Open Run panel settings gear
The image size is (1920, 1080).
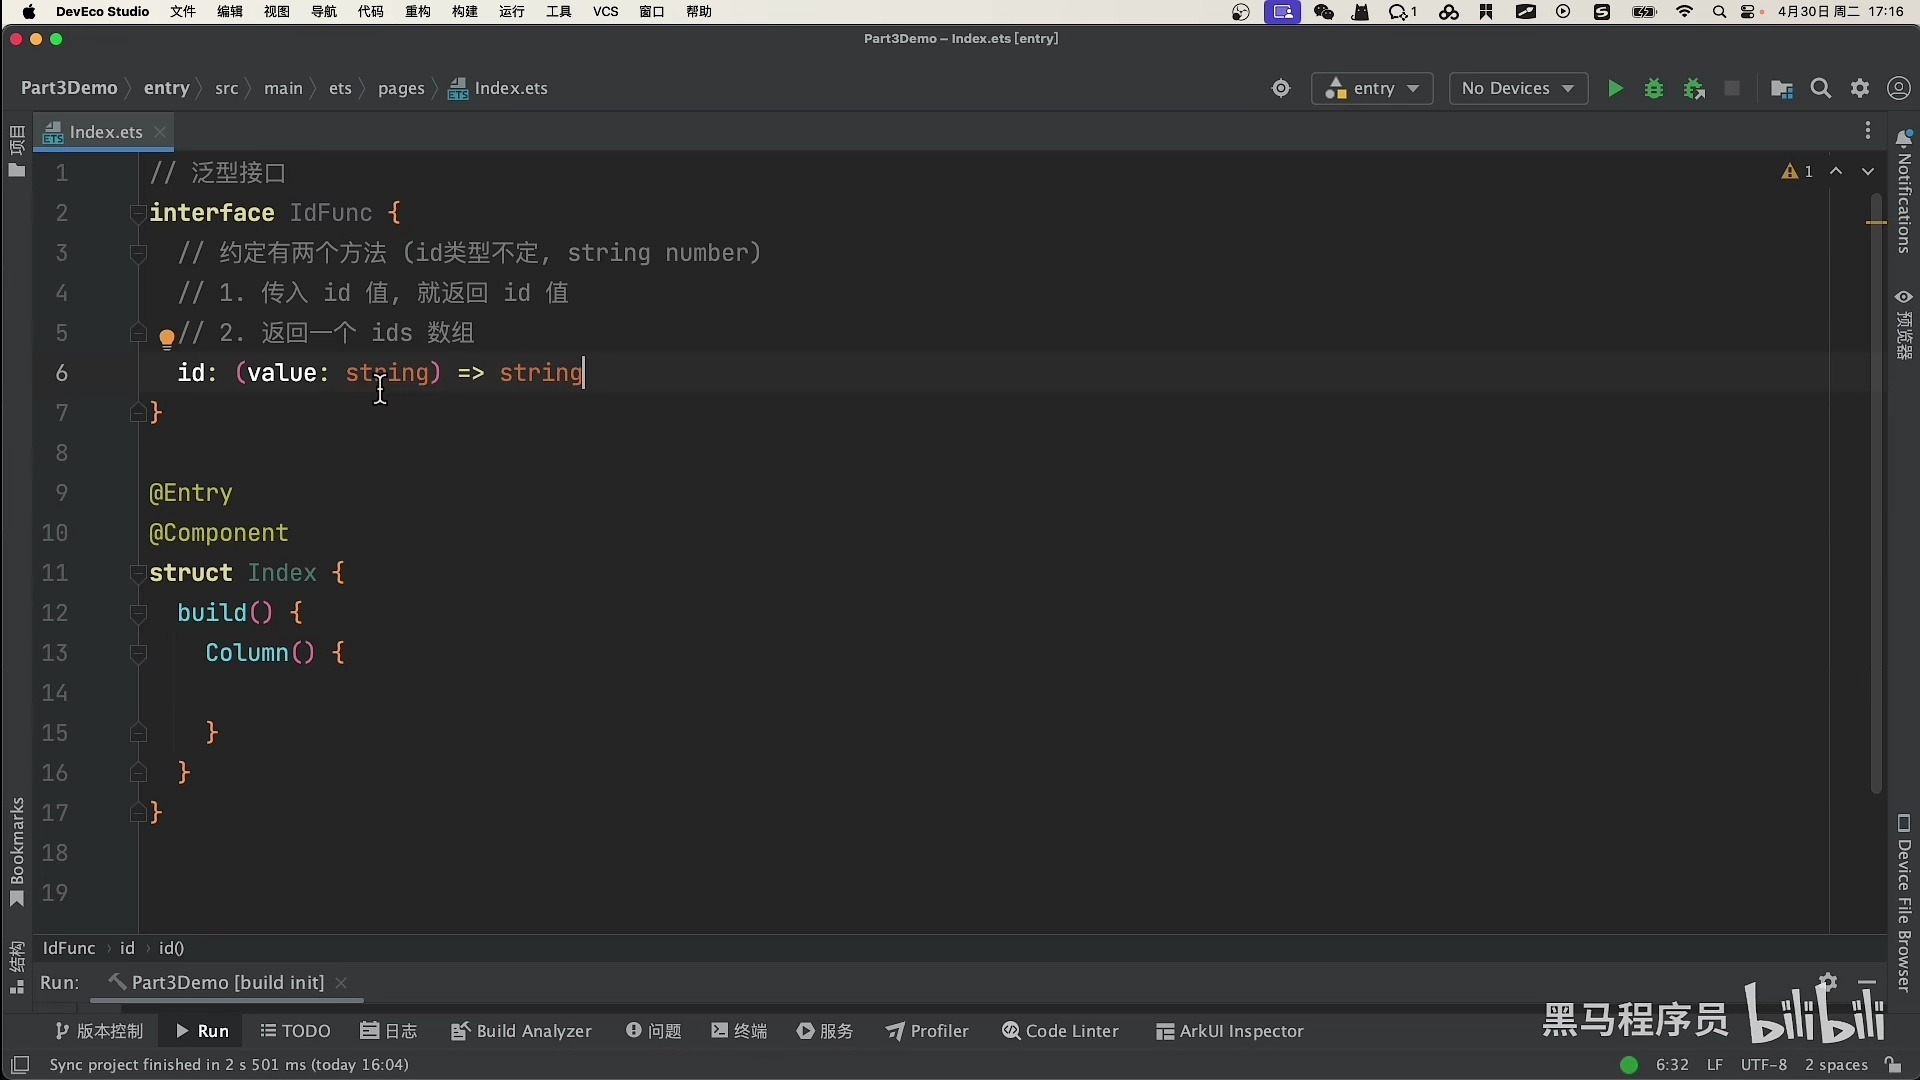1828,982
